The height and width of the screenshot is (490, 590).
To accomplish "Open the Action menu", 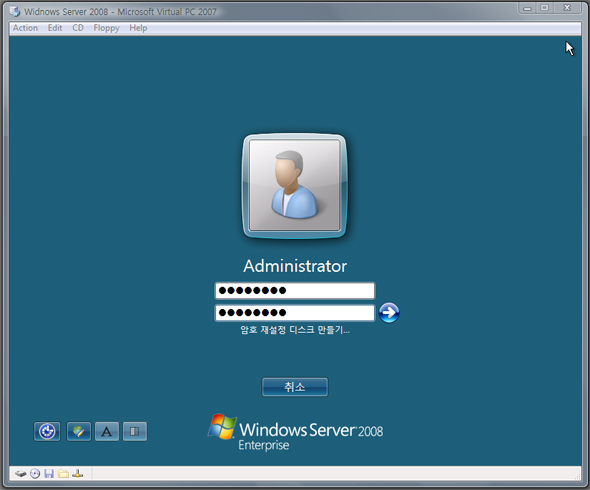I will pyautogui.click(x=25, y=28).
